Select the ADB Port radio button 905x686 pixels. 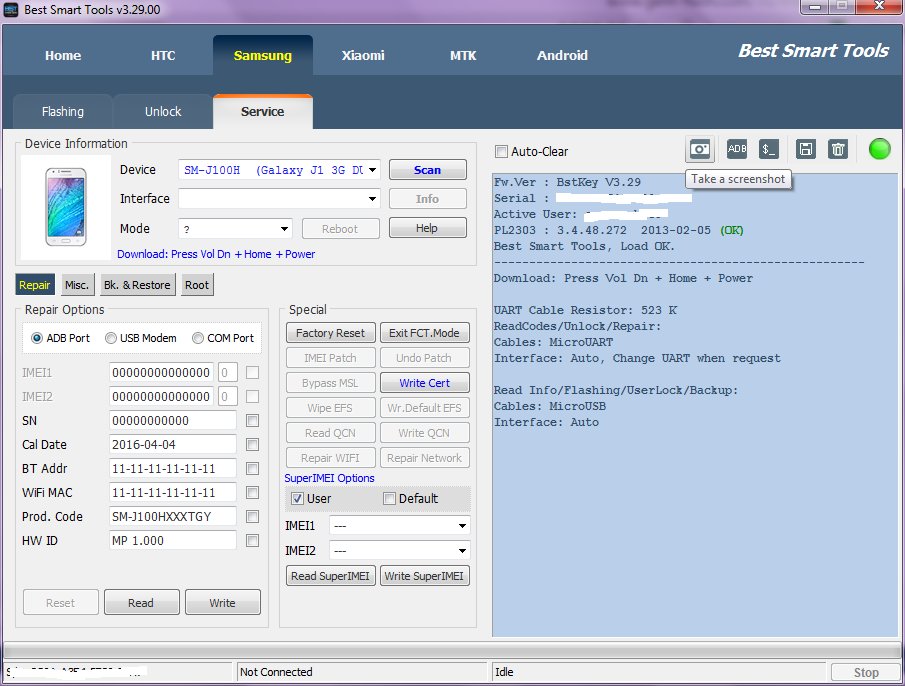[x=37, y=338]
